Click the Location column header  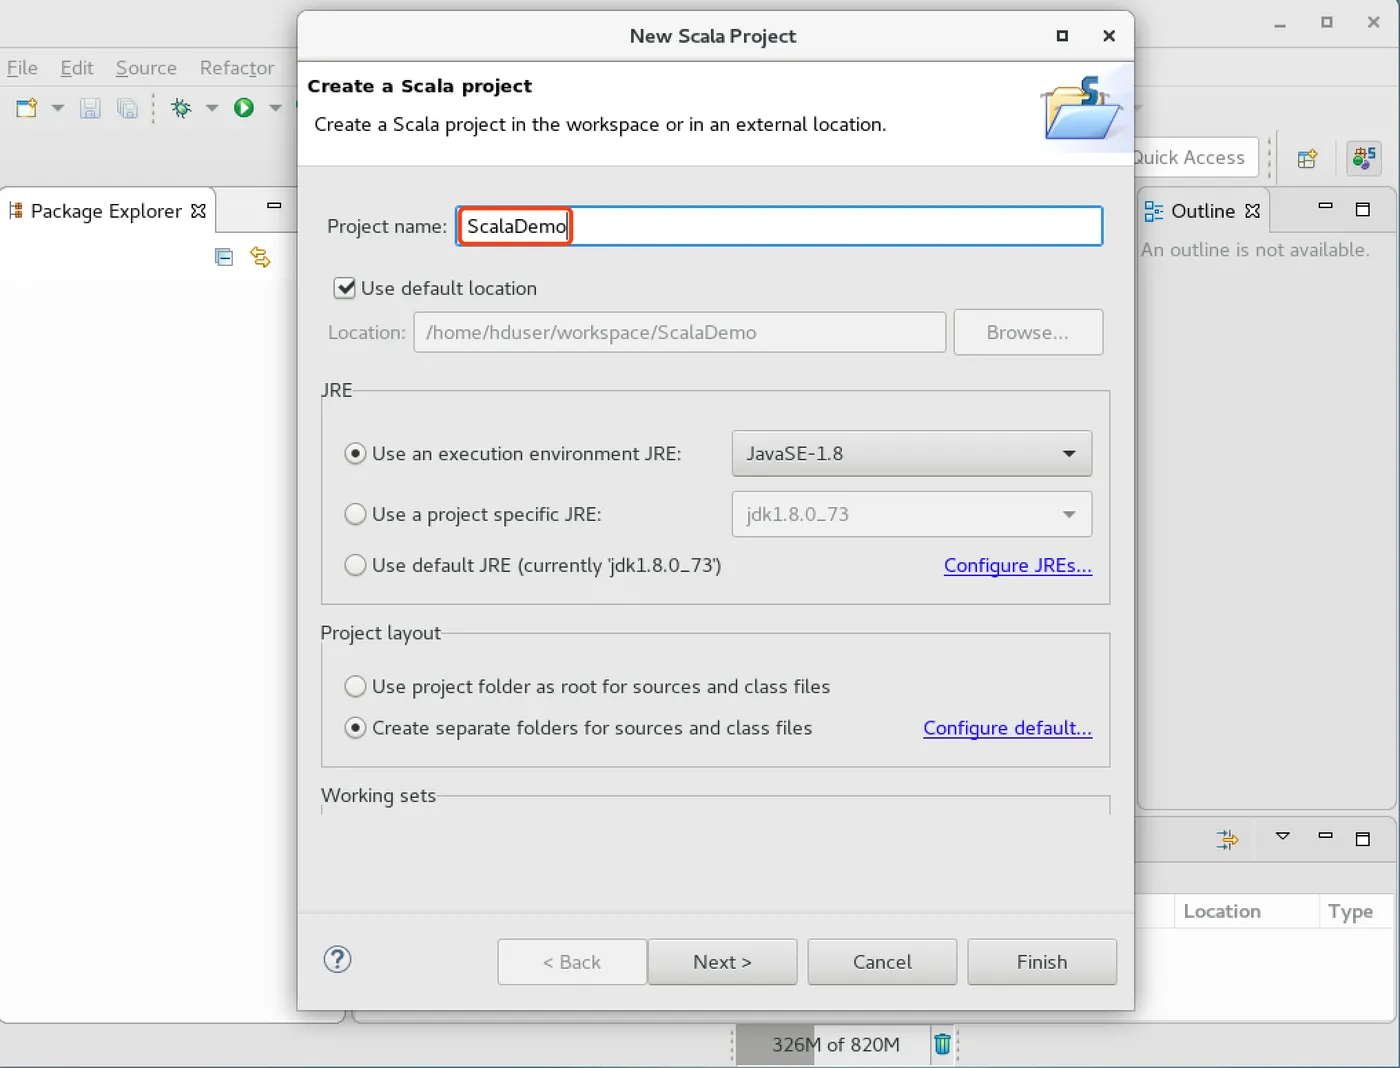(1245, 911)
